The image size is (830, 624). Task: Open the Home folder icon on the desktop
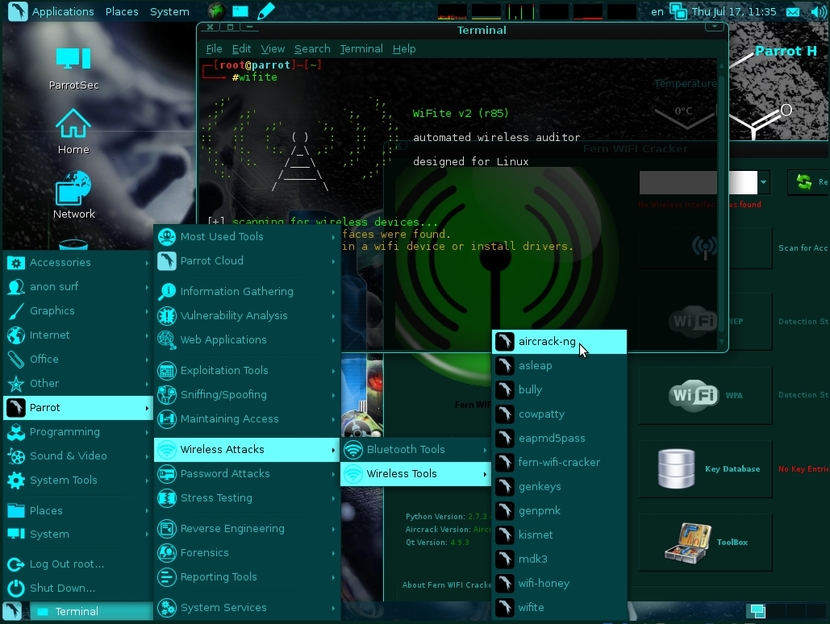tap(72, 127)
